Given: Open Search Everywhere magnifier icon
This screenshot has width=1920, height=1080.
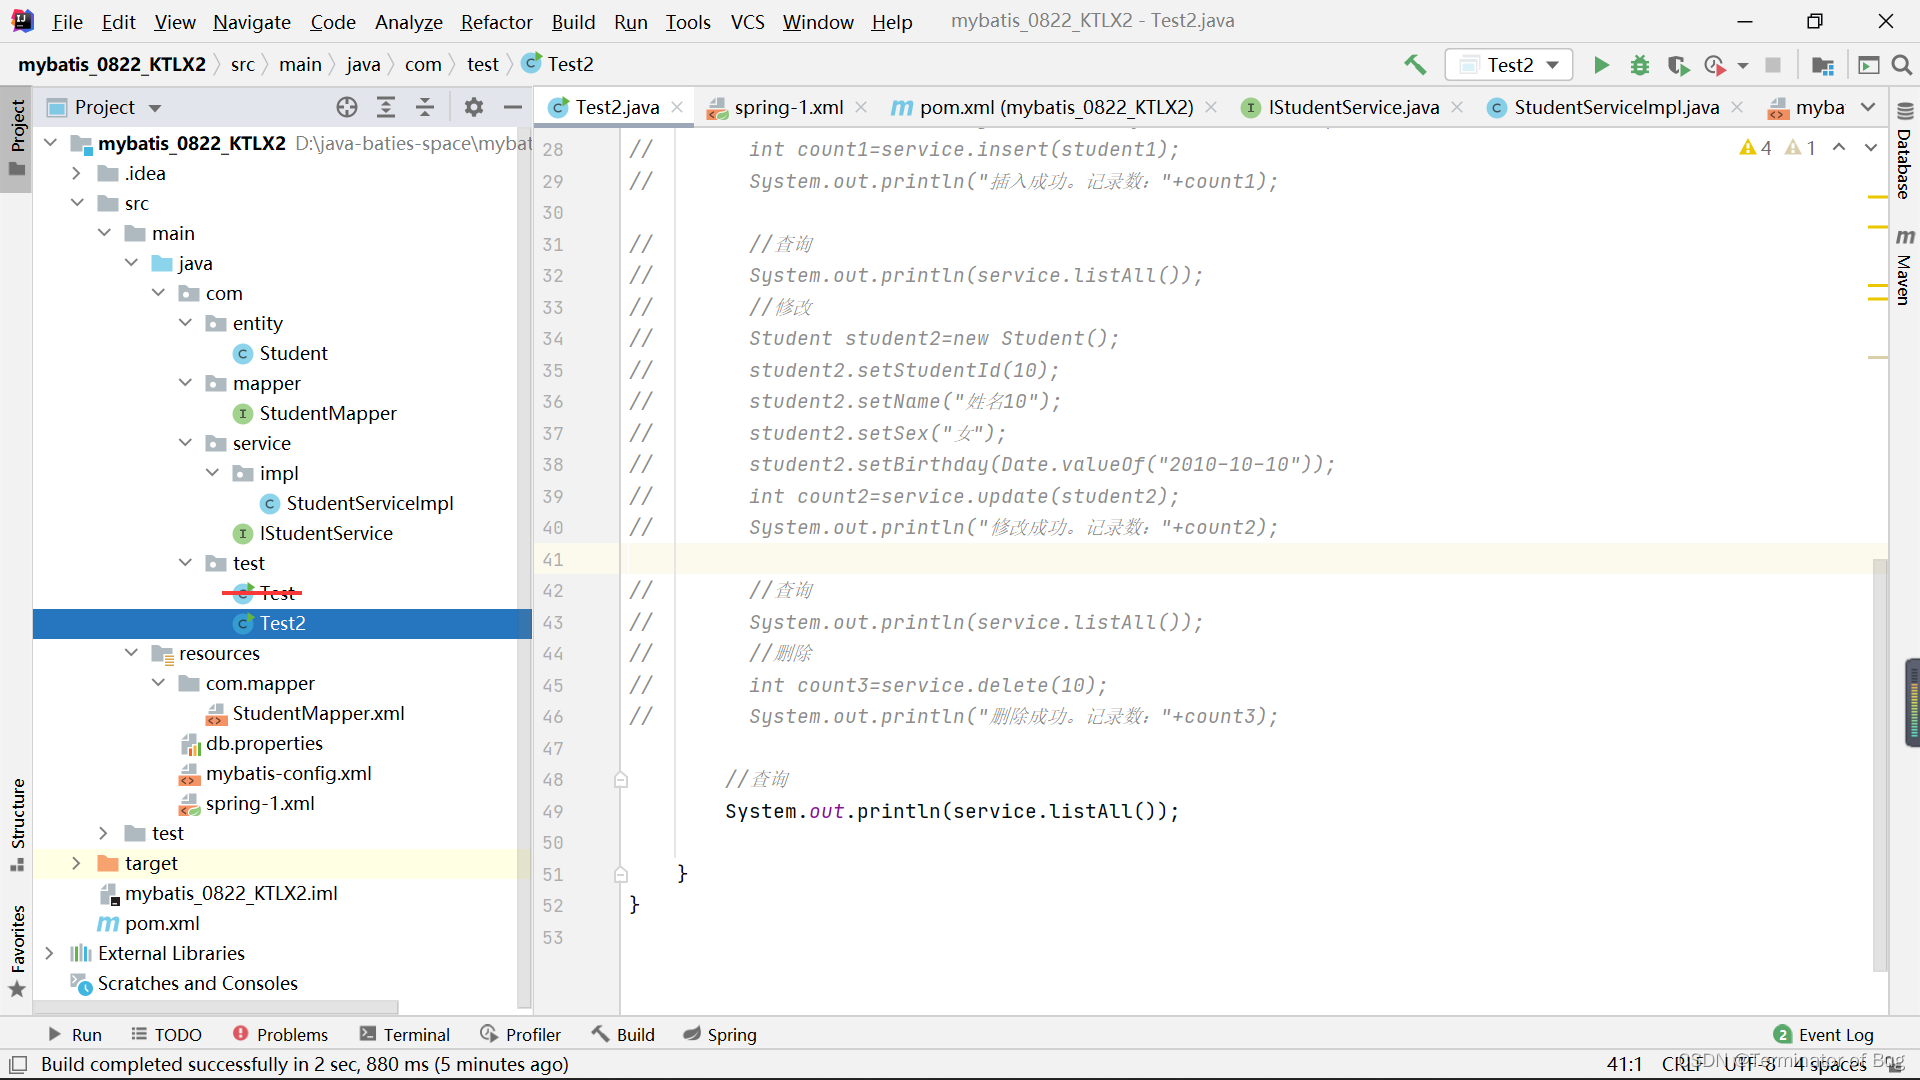Looking at the screenshot, I should 1902,65.
